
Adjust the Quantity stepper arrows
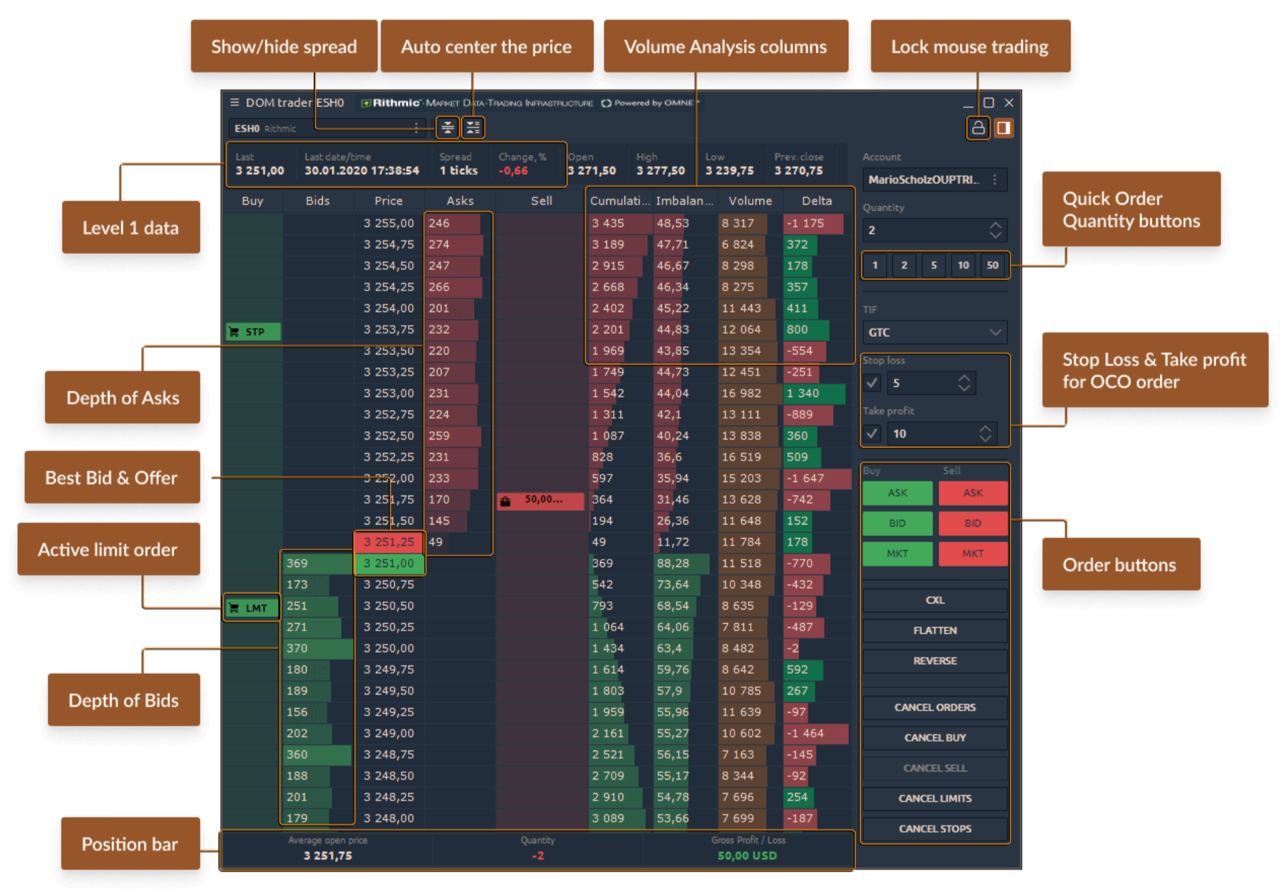click(x=994, y=230)
